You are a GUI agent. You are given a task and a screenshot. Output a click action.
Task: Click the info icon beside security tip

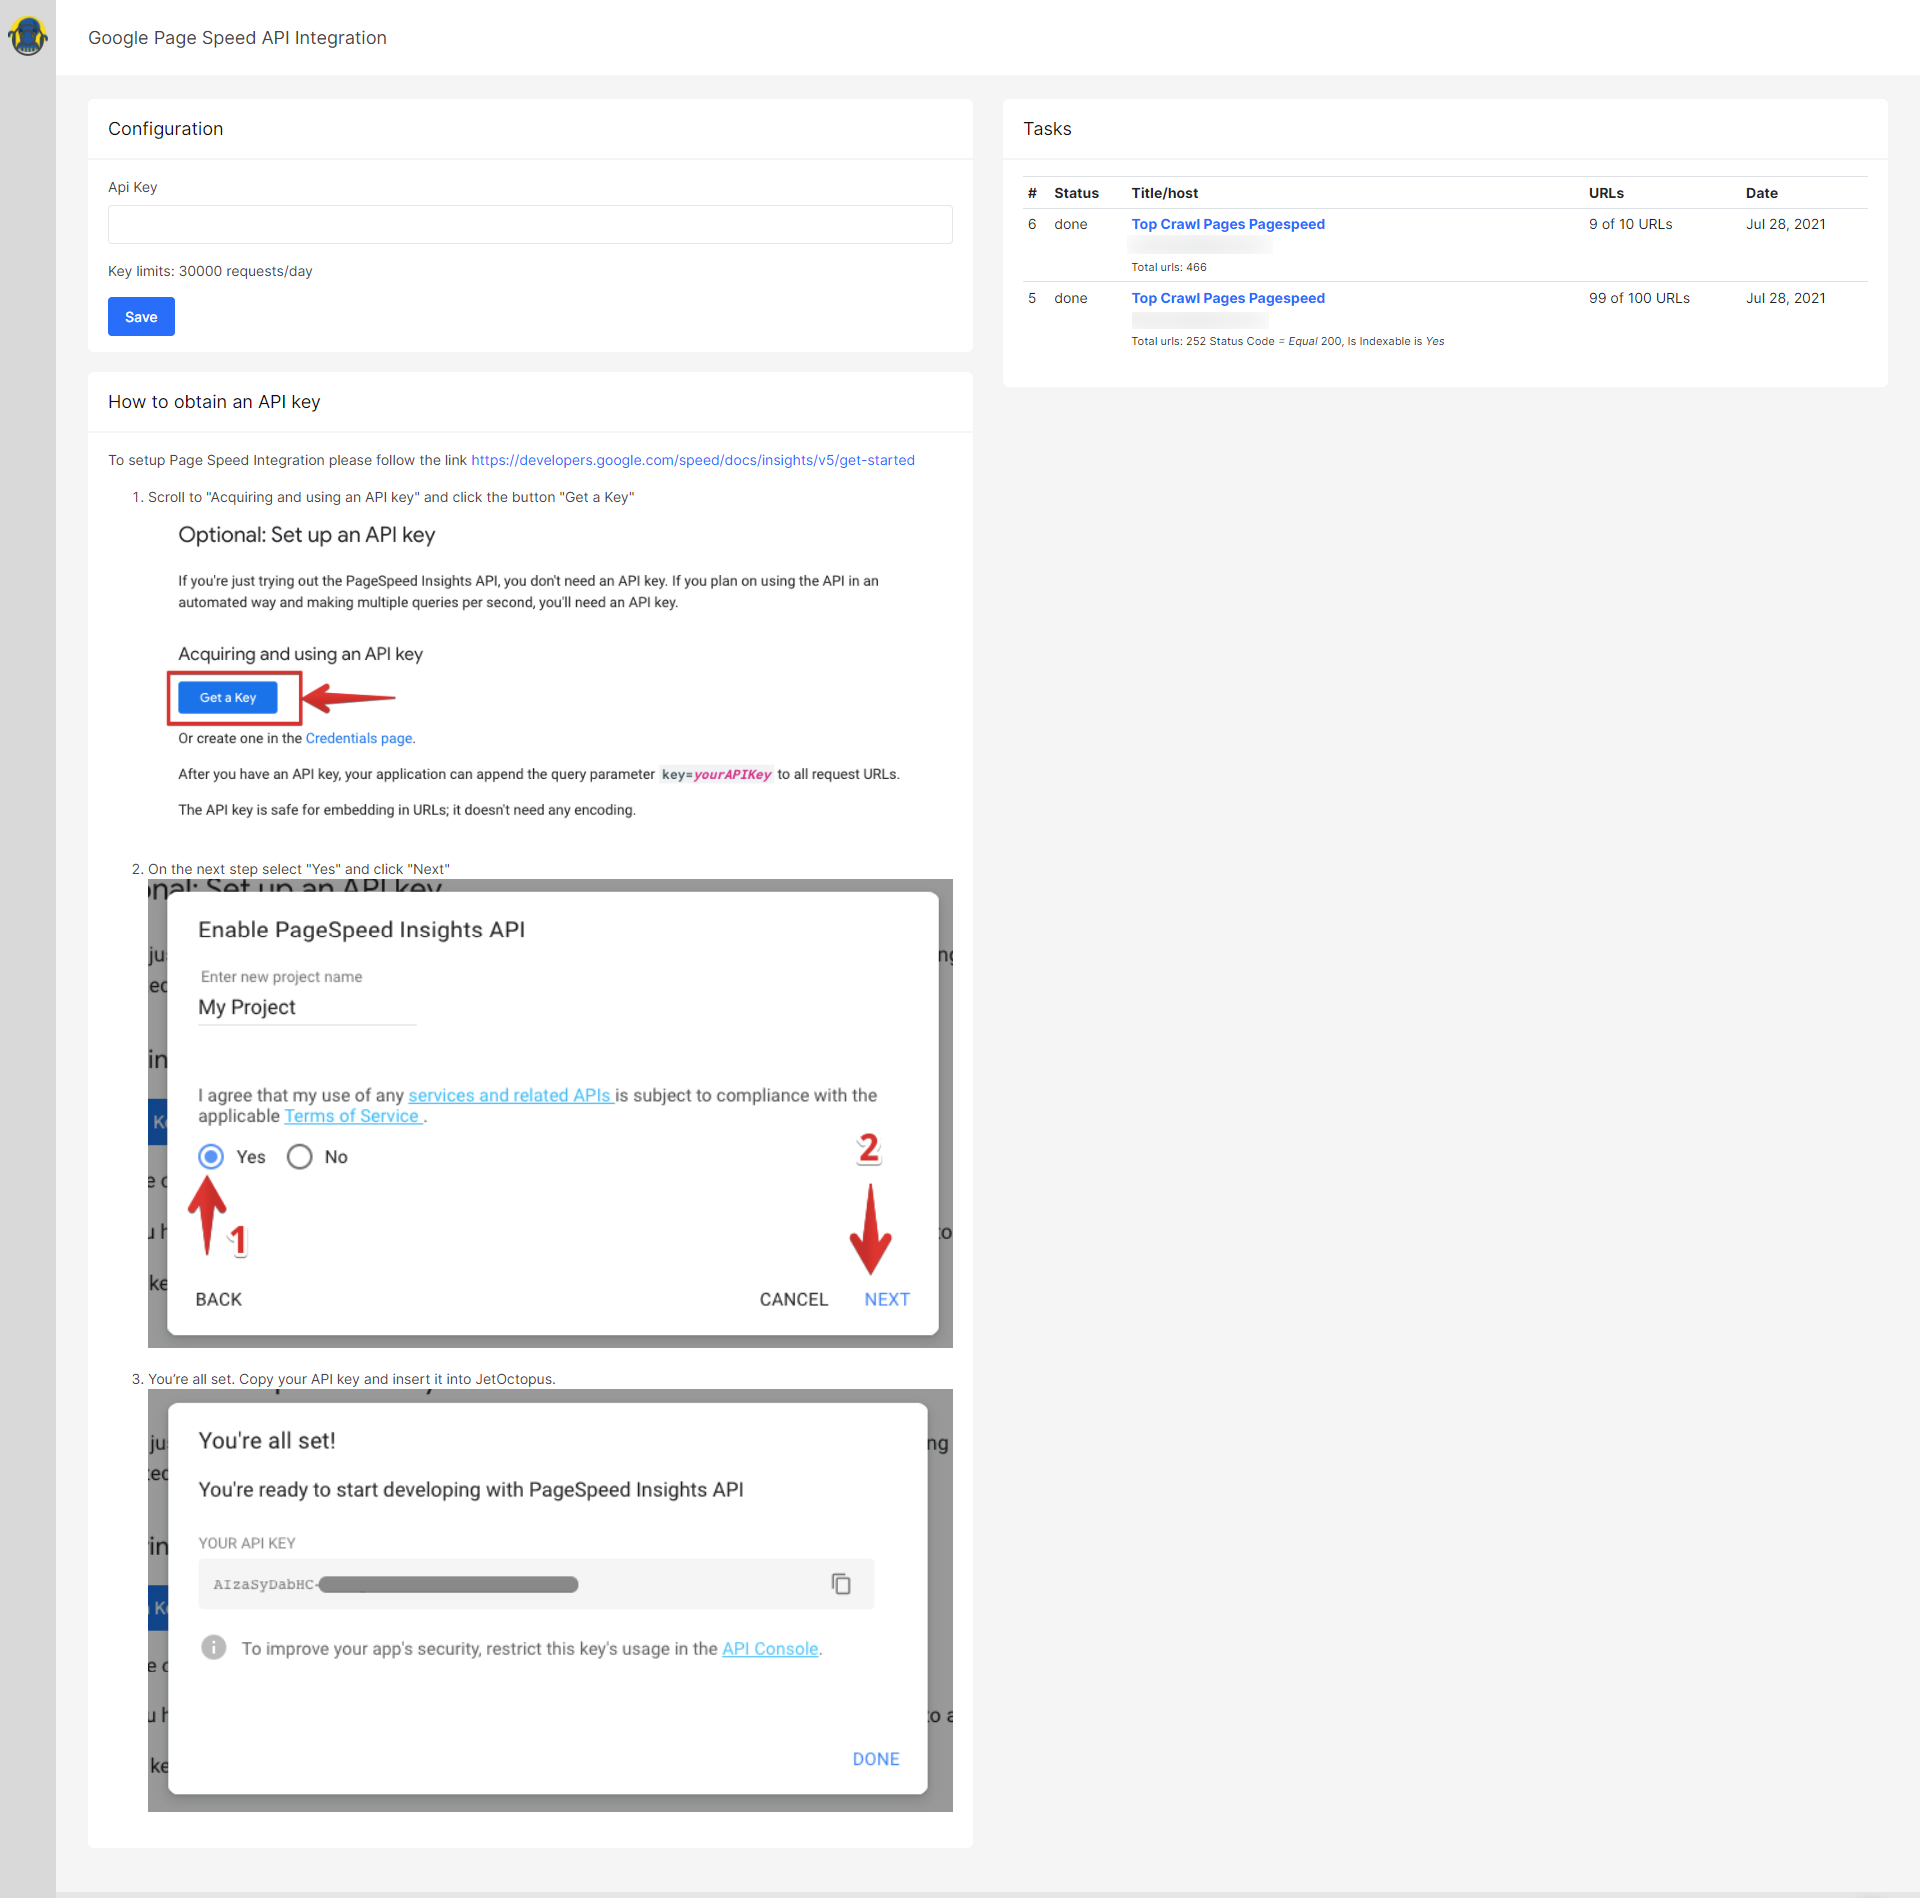click(x=213, y=1647)
